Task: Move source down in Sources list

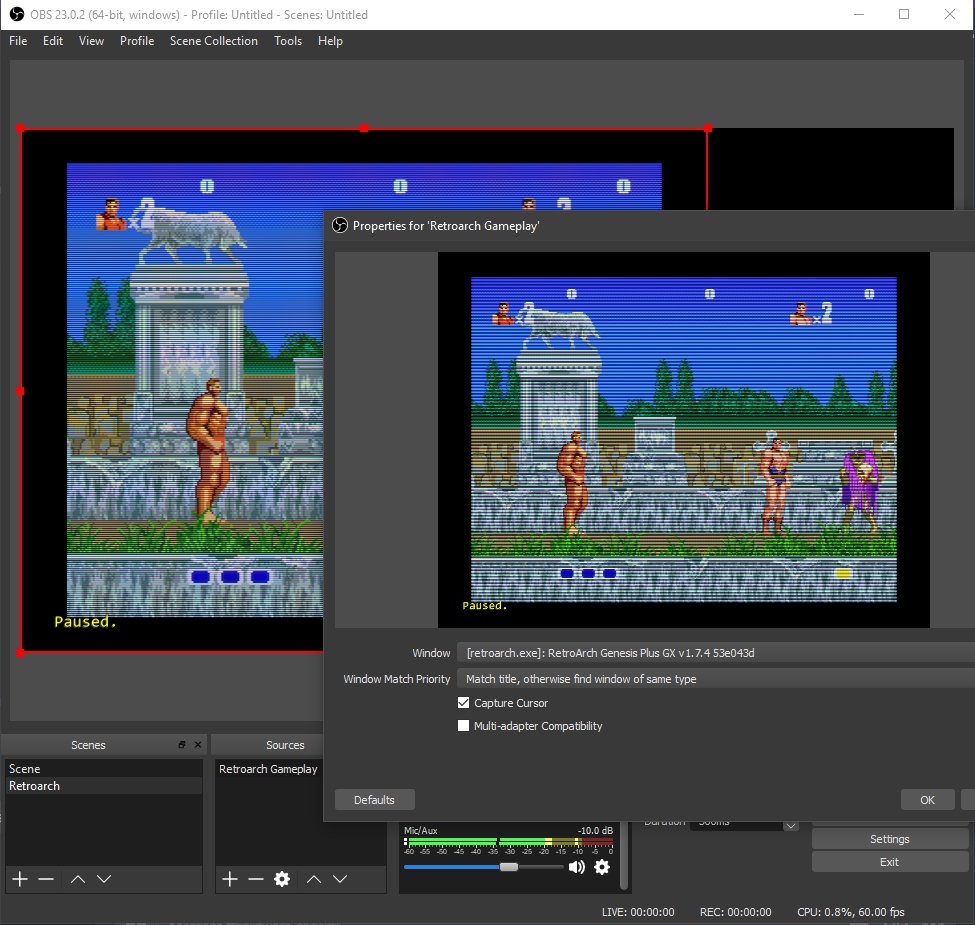Action: coord(340,879)
